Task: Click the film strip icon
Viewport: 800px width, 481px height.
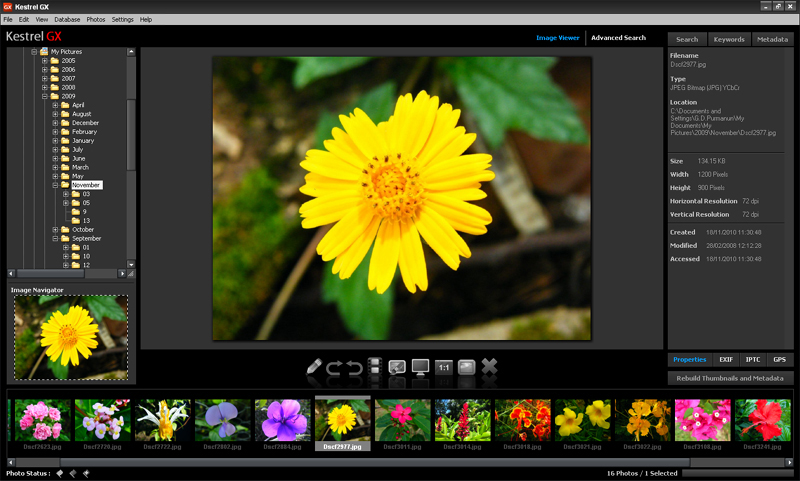Action: point(375,368)
